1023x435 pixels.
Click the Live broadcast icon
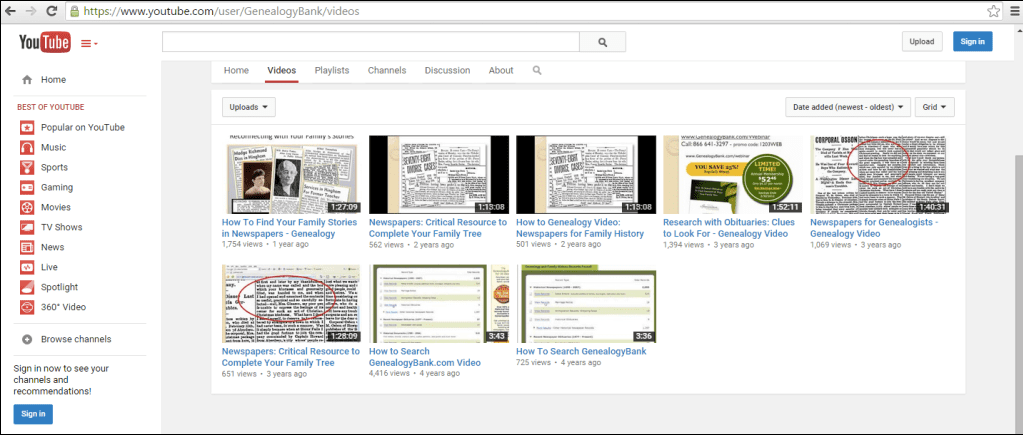[x=27, y=267]
